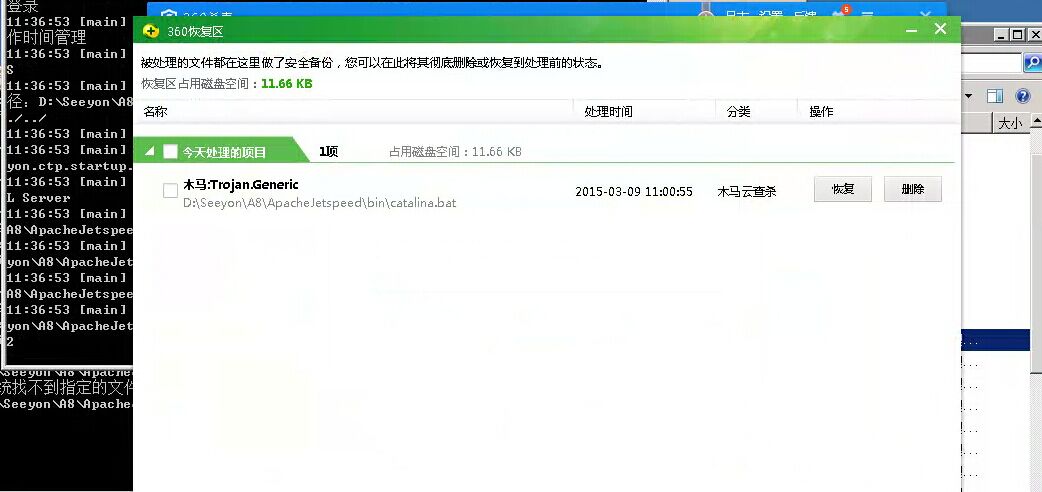Check the 今天处理的项目 group checkbox
The width and height of the screenshot is (1042, 492).
coord(170,152)
